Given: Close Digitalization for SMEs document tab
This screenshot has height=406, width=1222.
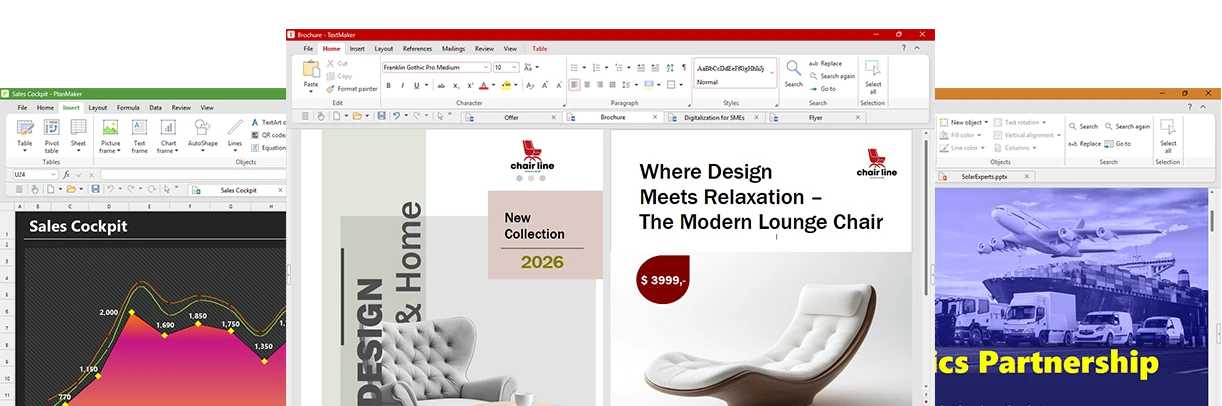Looking at the screenshot, I should 758,117.
